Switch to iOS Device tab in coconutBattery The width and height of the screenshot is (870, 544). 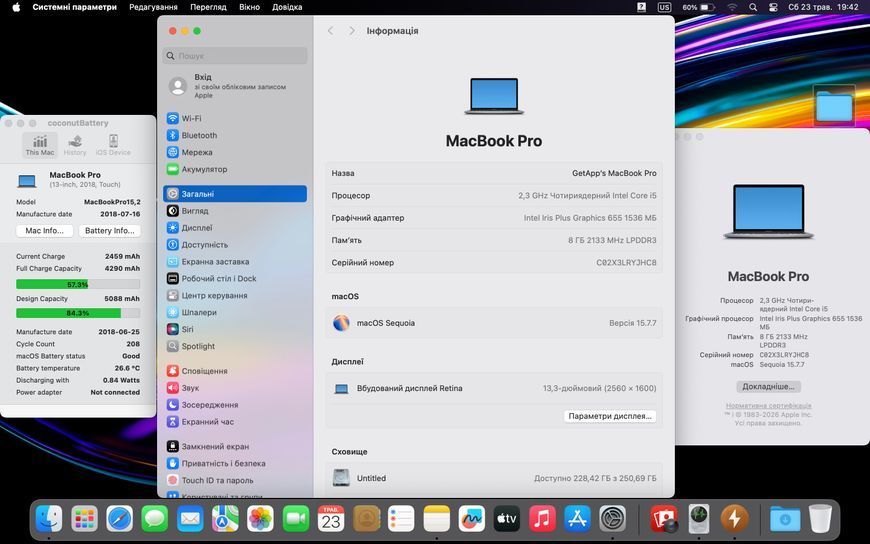113,145
